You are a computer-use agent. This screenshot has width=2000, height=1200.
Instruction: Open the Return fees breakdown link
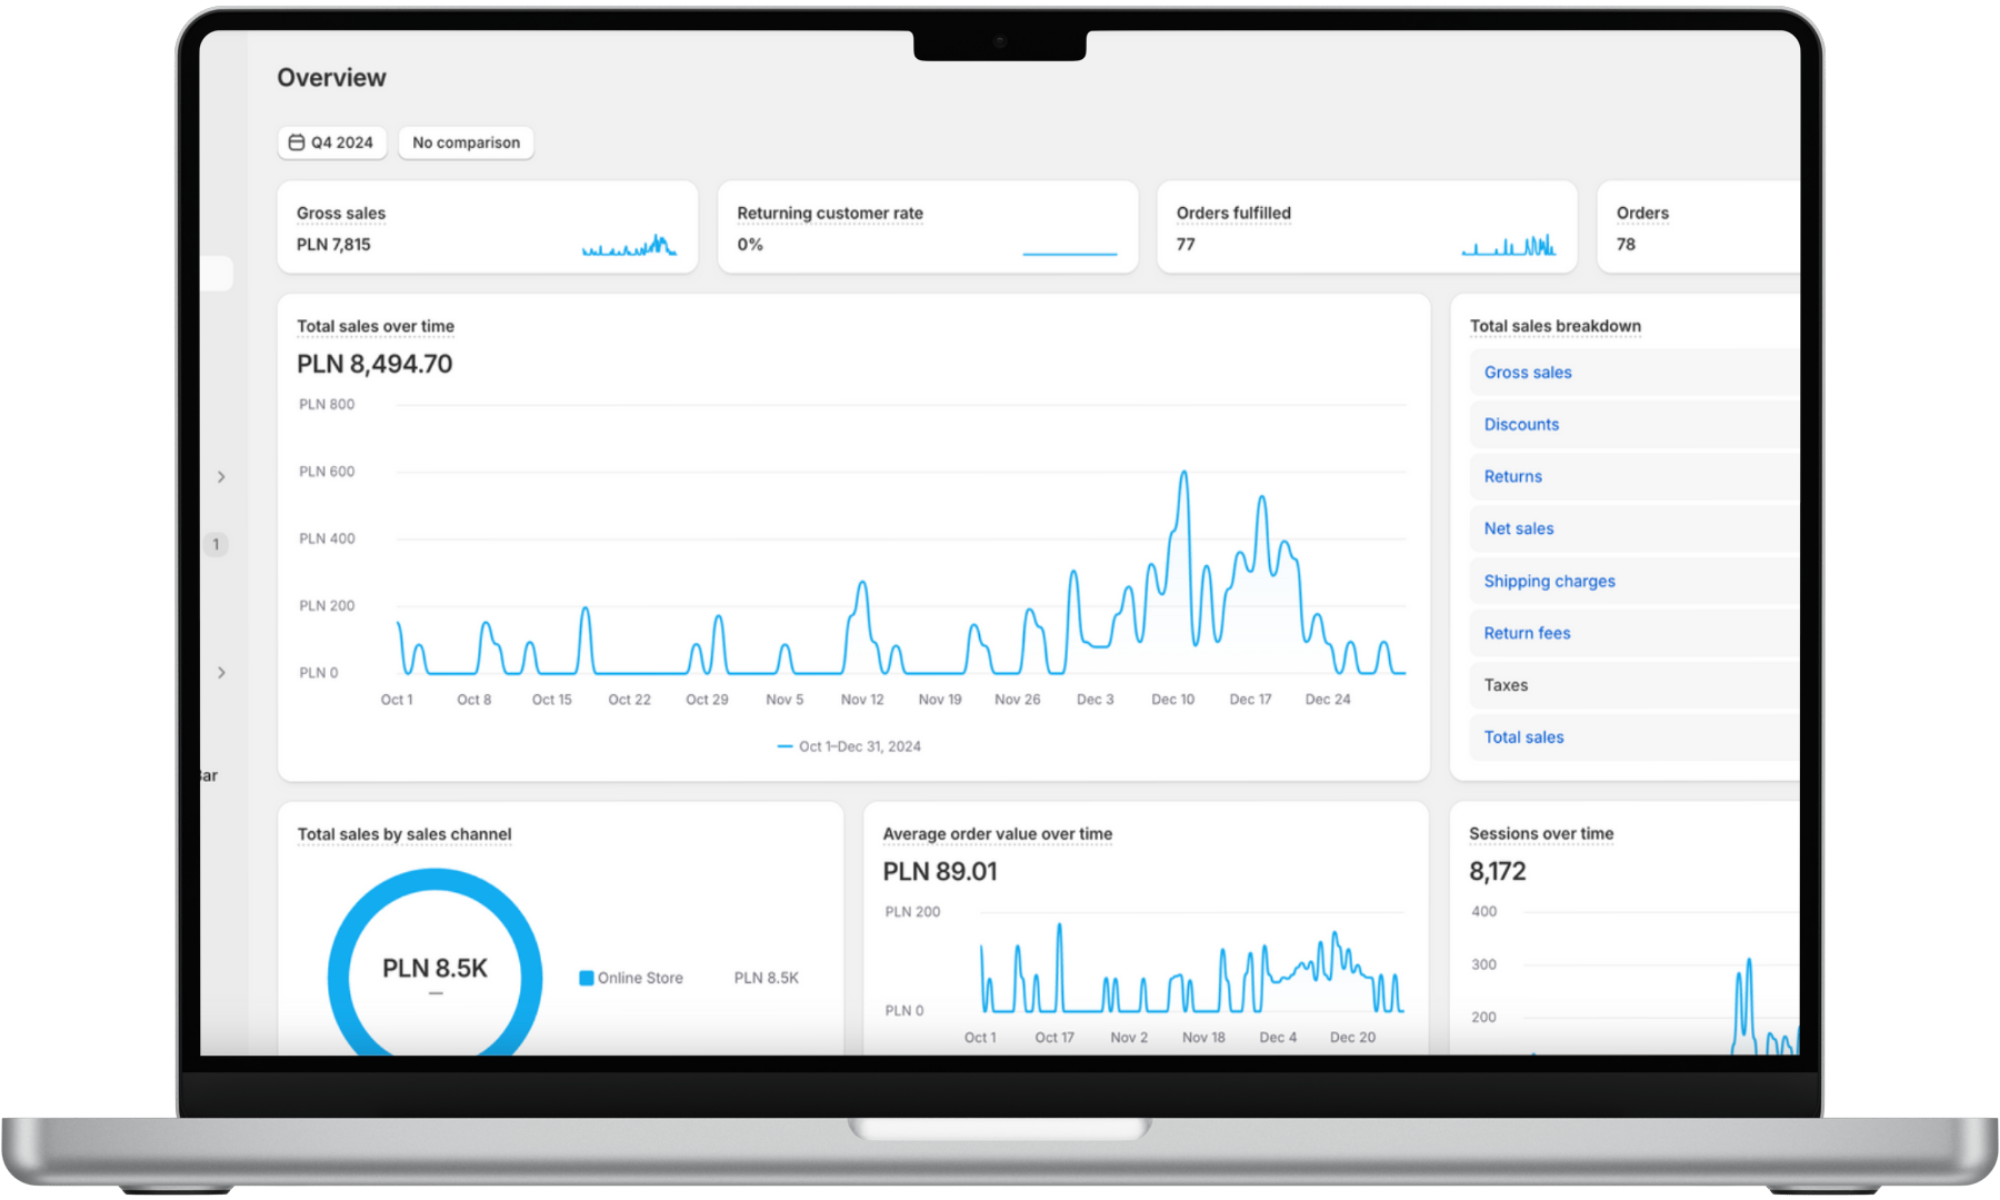1526,633
